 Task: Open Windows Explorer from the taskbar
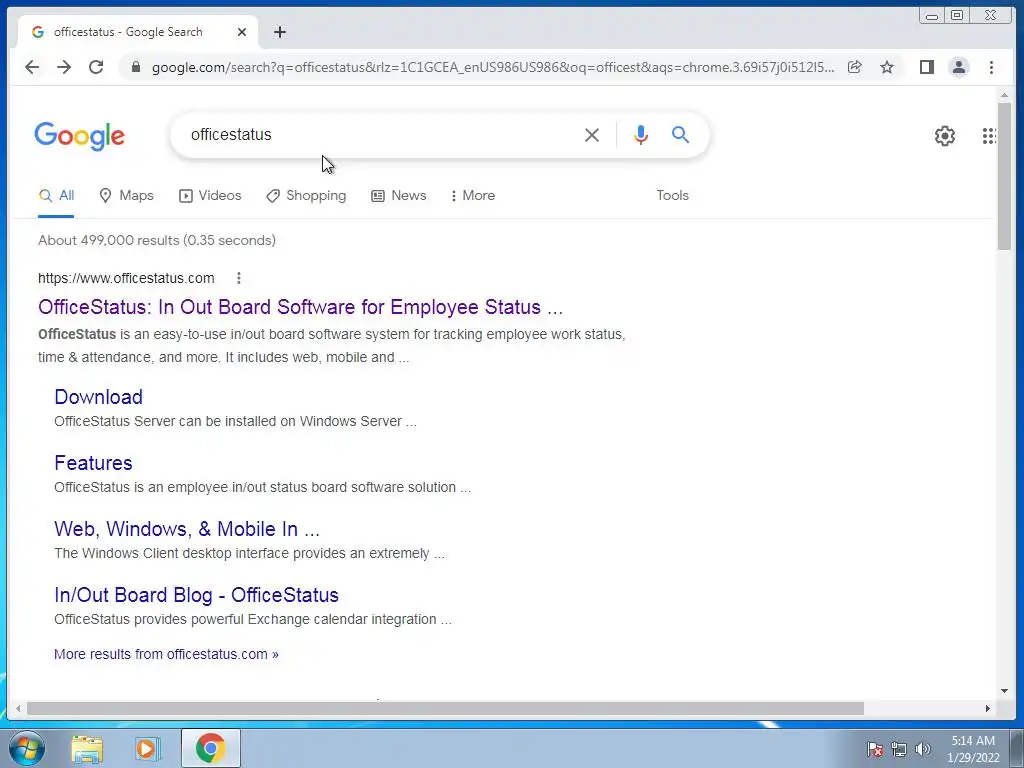coord(87,748)
